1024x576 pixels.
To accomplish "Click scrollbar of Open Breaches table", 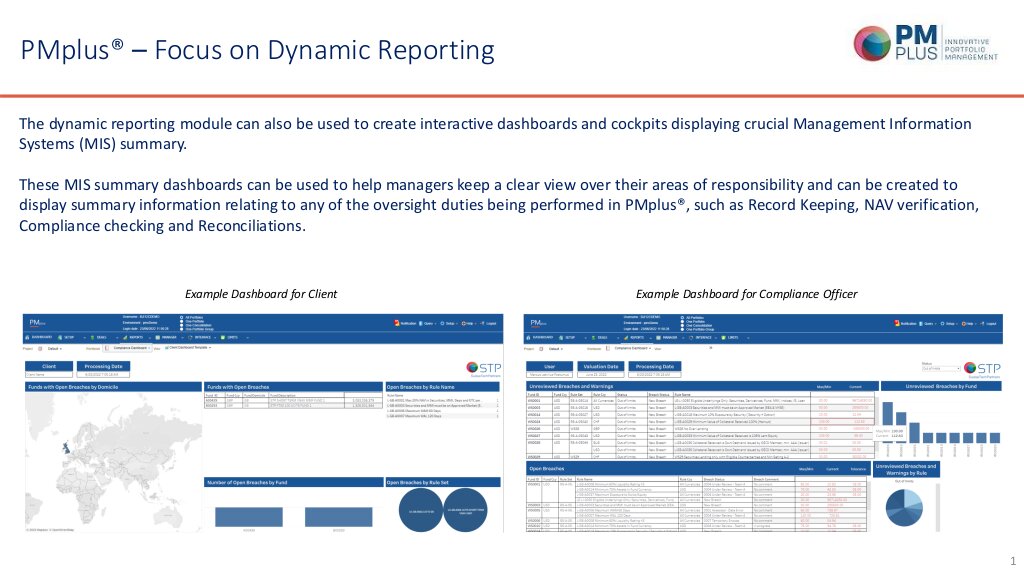I will (x=871, y=494).
